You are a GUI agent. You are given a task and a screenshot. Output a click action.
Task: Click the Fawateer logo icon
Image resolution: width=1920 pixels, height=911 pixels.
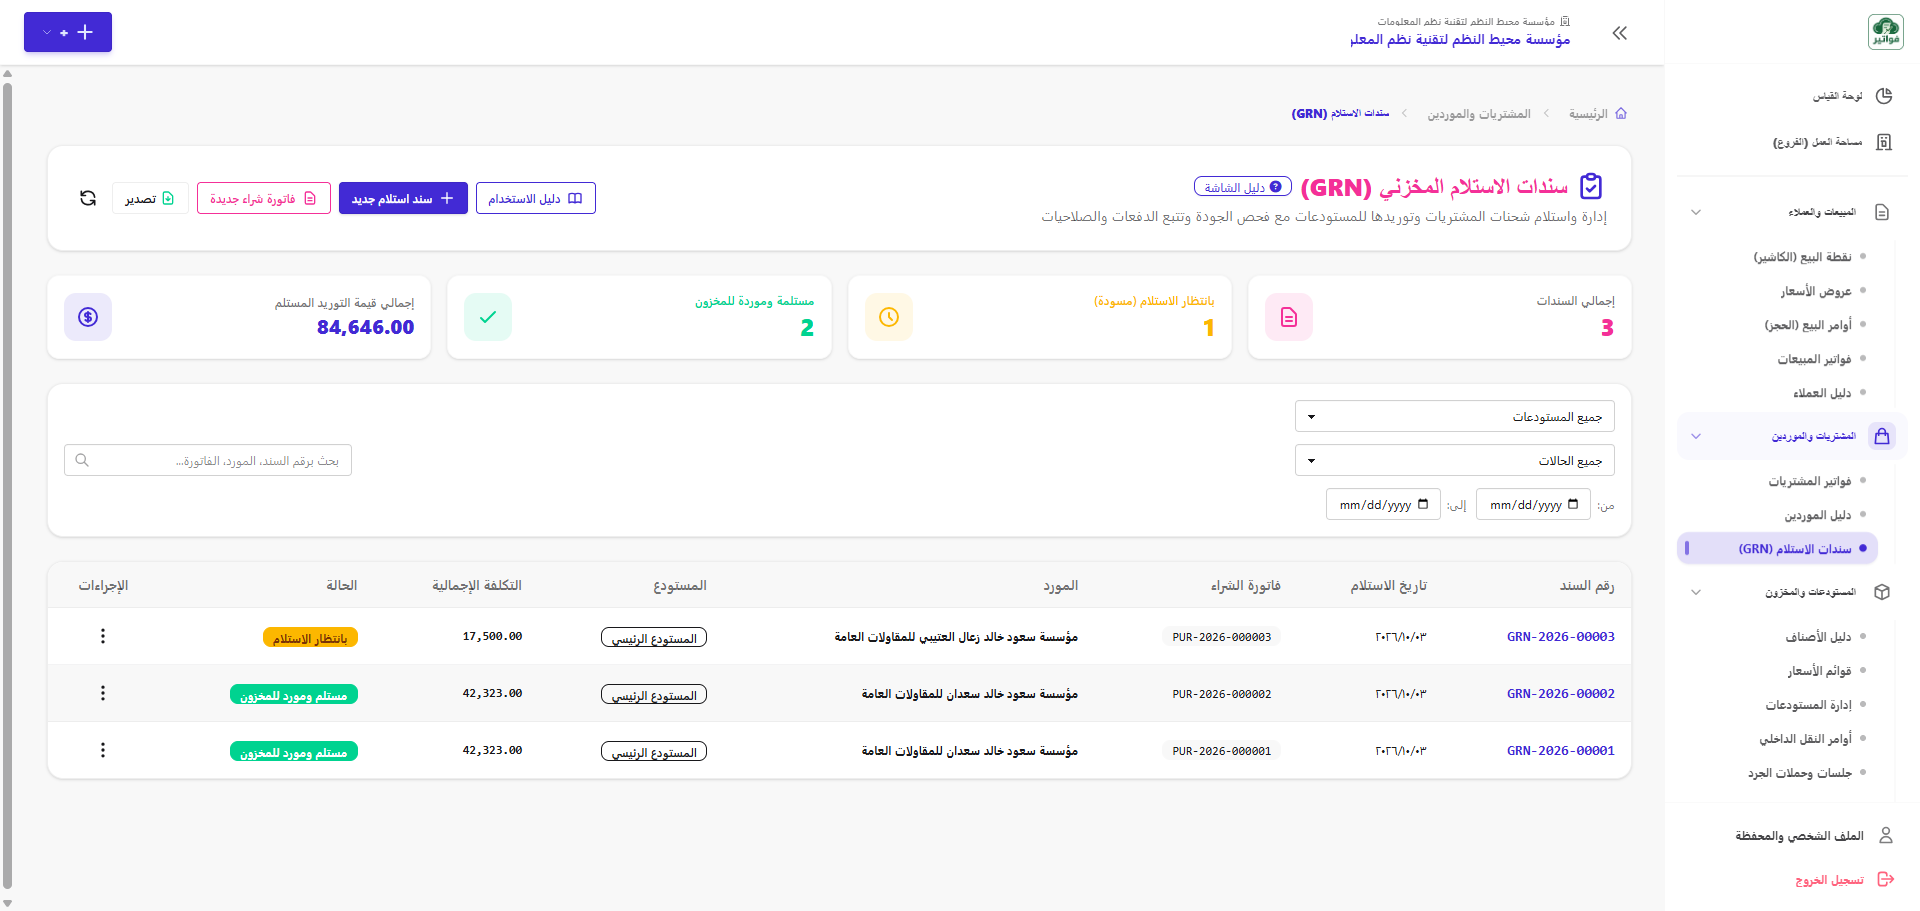[x=1886, y=32]
